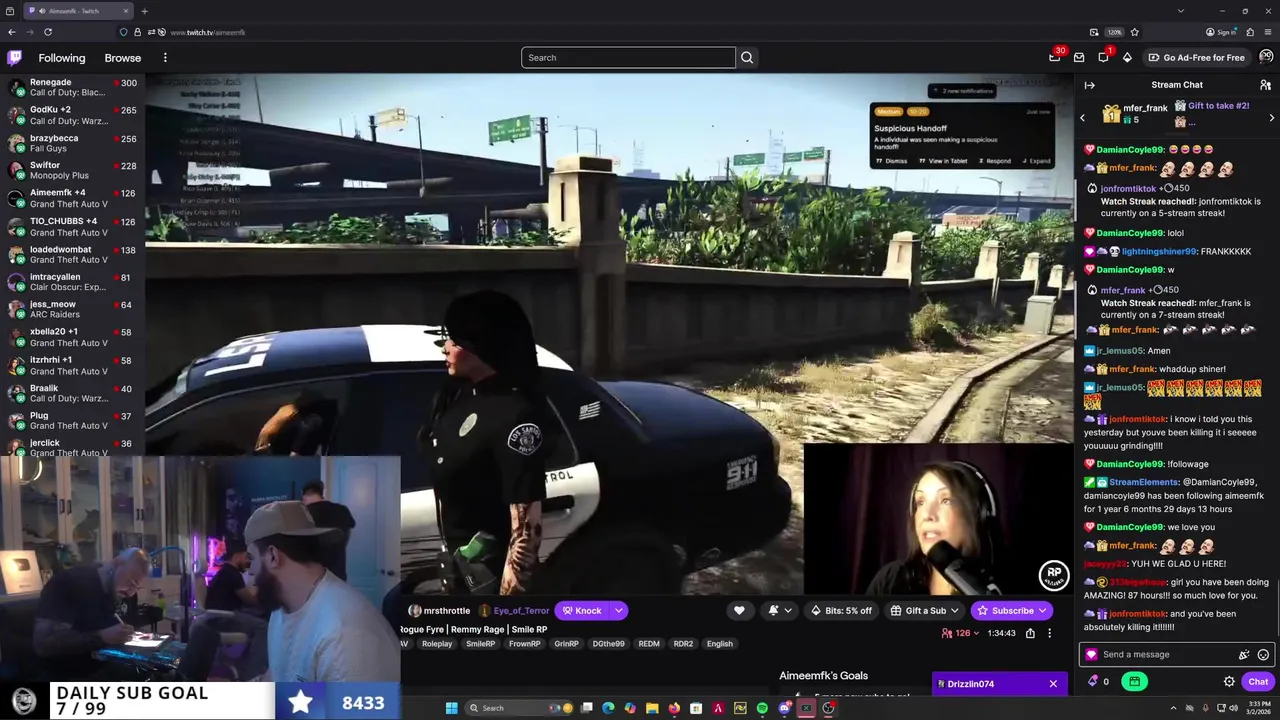Click the green rewards box icon under chat
1280x720 pixels.
click(x=1134, y=682)
